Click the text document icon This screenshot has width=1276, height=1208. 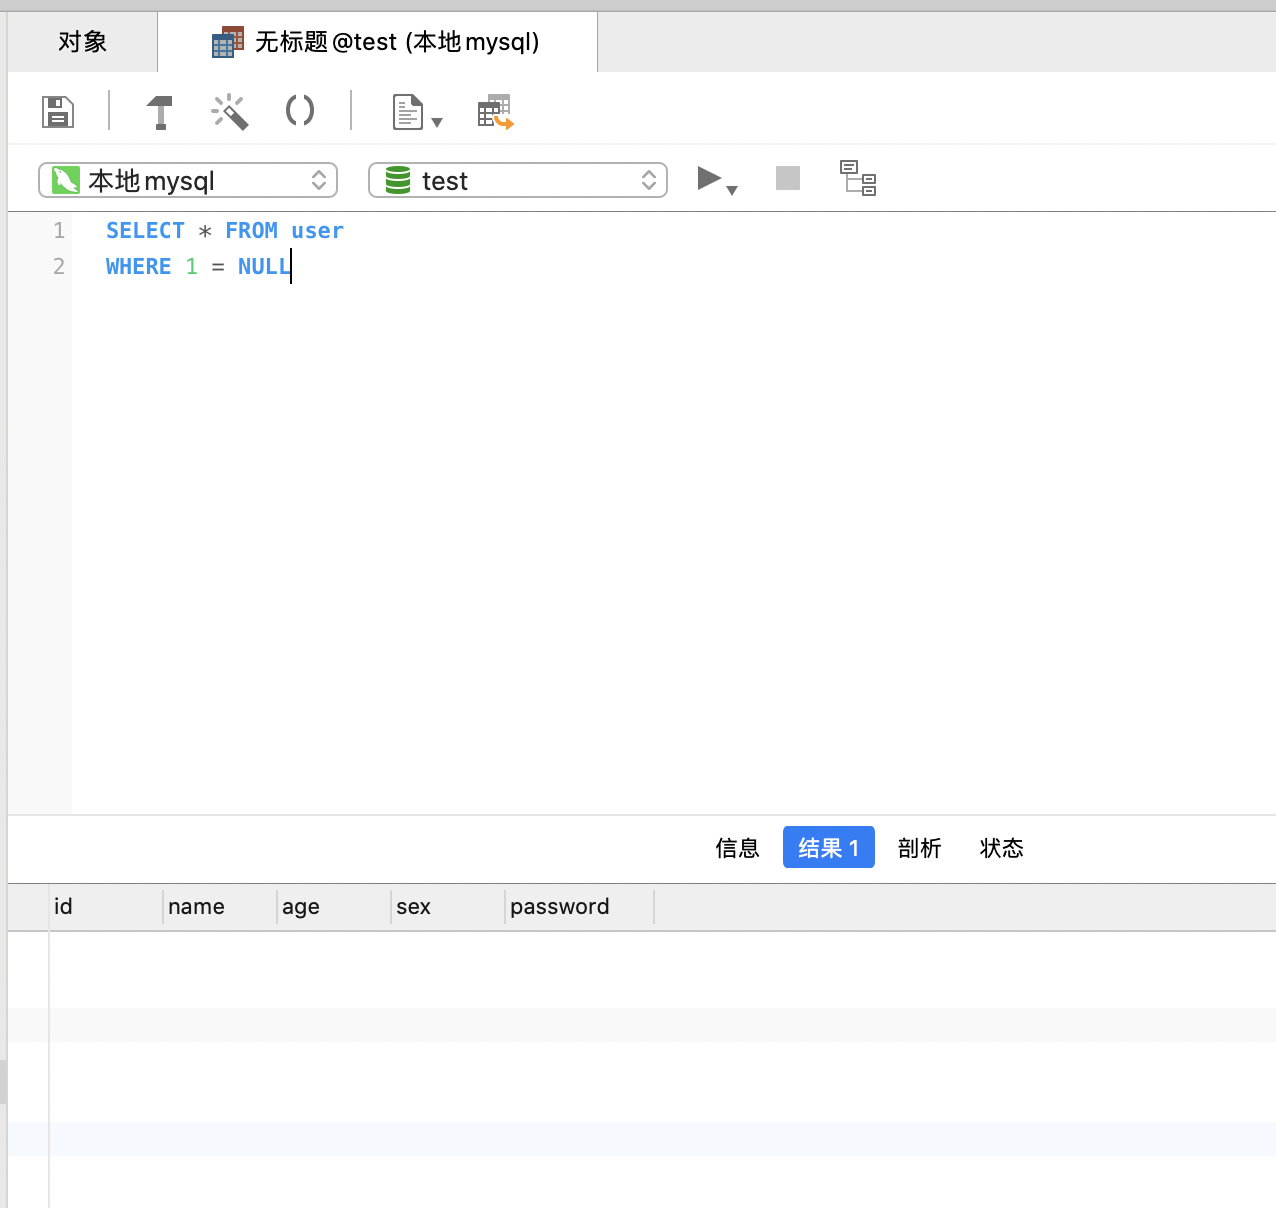click(407, 112)
